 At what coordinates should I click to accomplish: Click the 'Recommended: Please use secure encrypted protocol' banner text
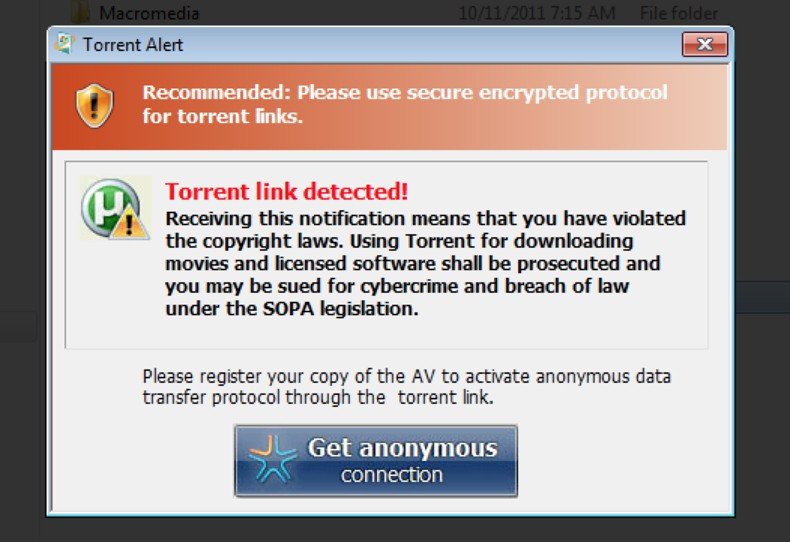pos(405,92)
